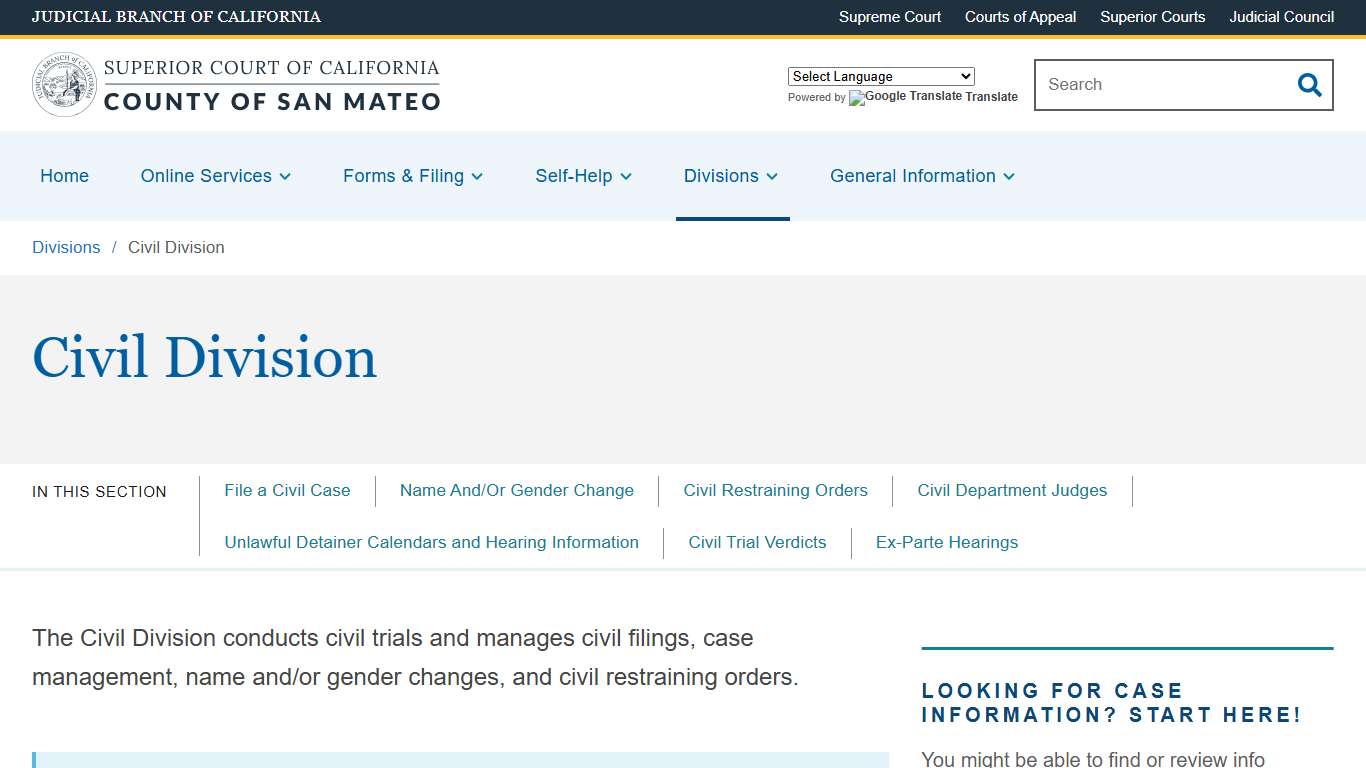Image resolution: width=1366 pixels, height=768 pixels.
Task: Select Name And/Or Gender Change
Action: (x=516, y=490)
